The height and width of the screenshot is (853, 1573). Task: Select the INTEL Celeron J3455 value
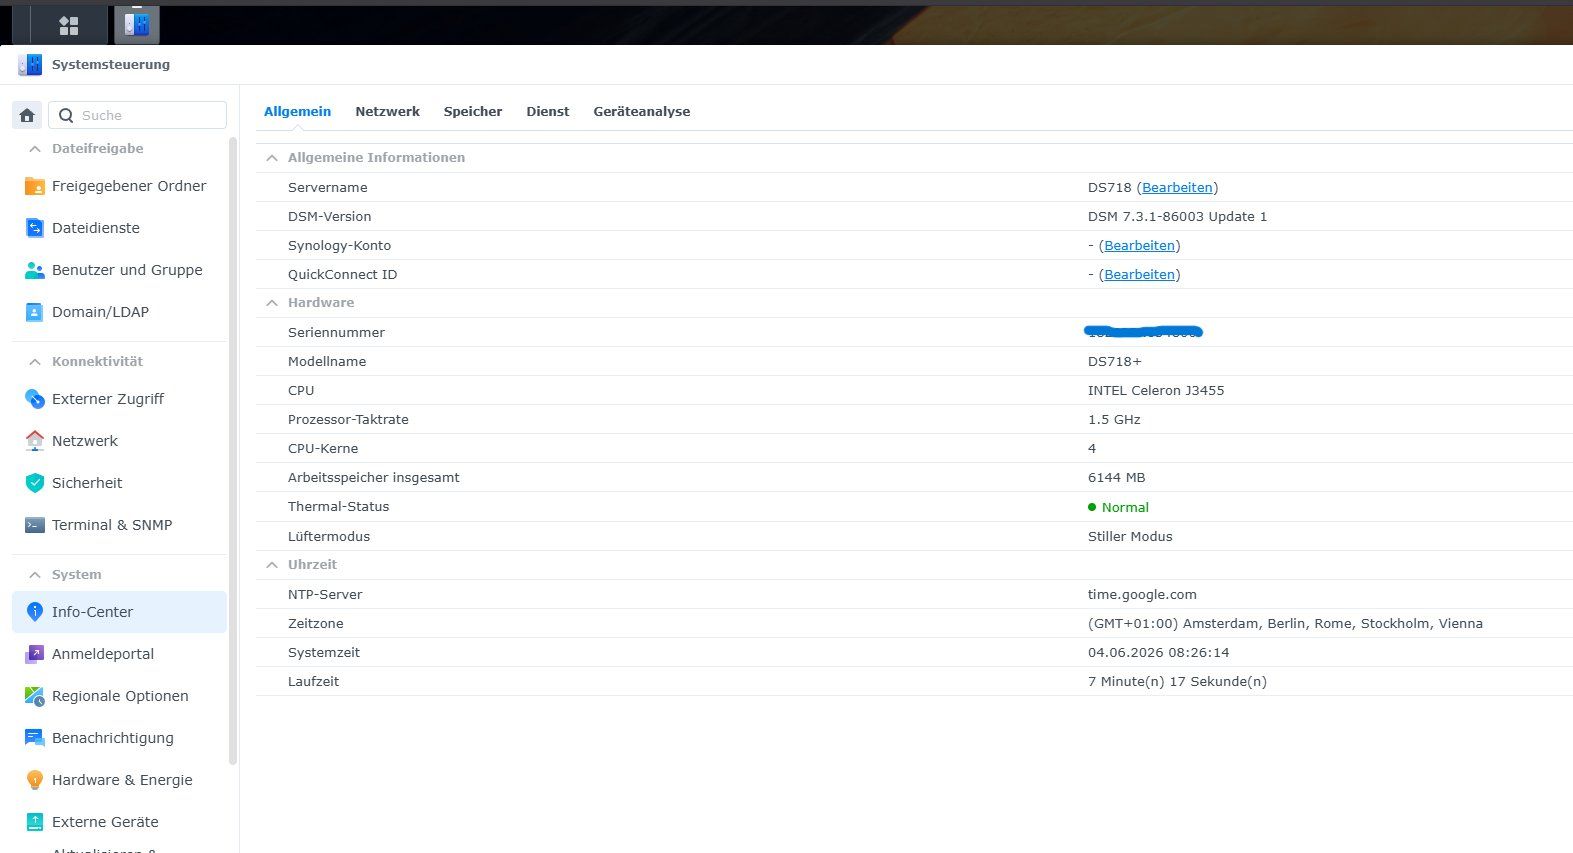1156,391
